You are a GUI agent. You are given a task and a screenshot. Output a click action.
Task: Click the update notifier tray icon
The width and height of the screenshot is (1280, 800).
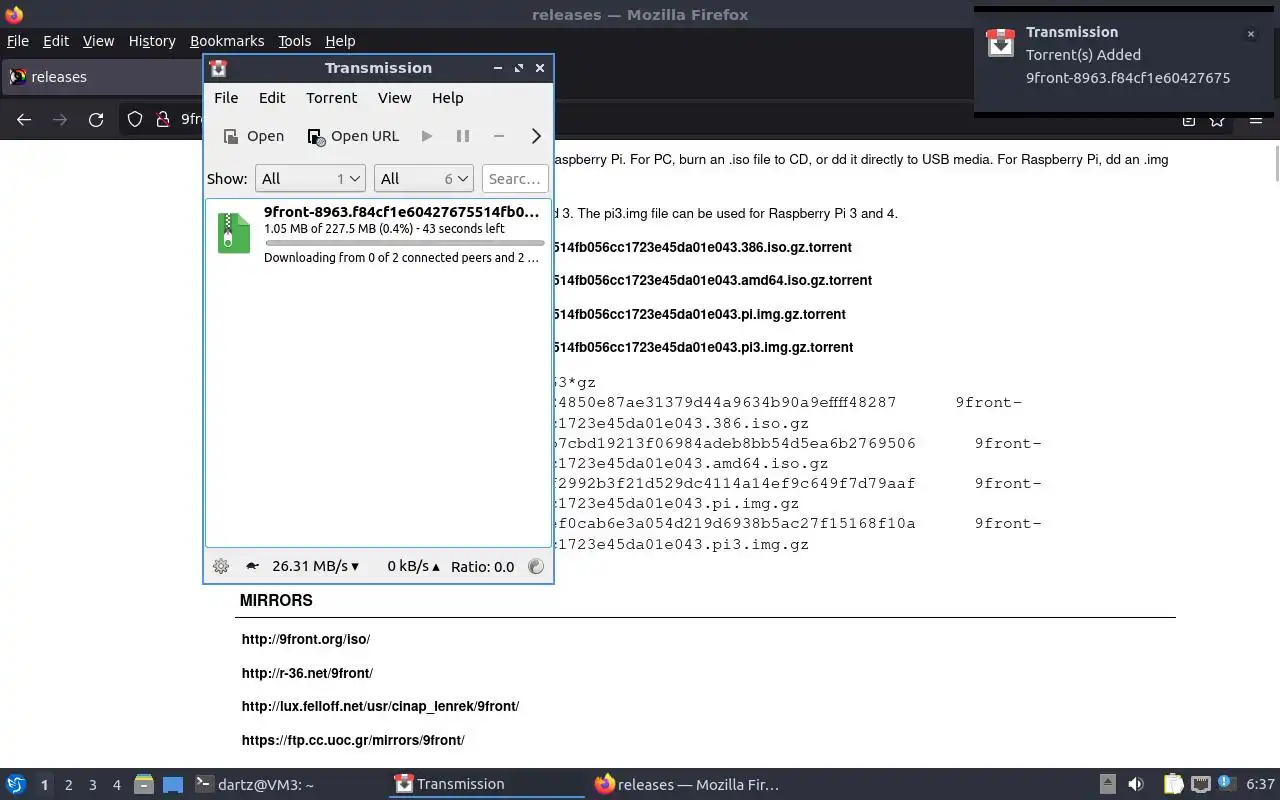(1224, 784)
